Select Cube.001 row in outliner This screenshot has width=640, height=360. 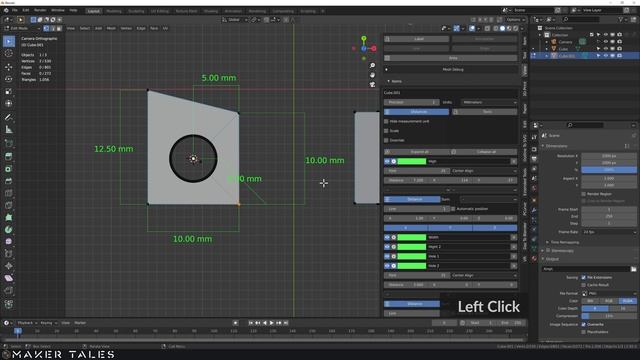(584, 56)
